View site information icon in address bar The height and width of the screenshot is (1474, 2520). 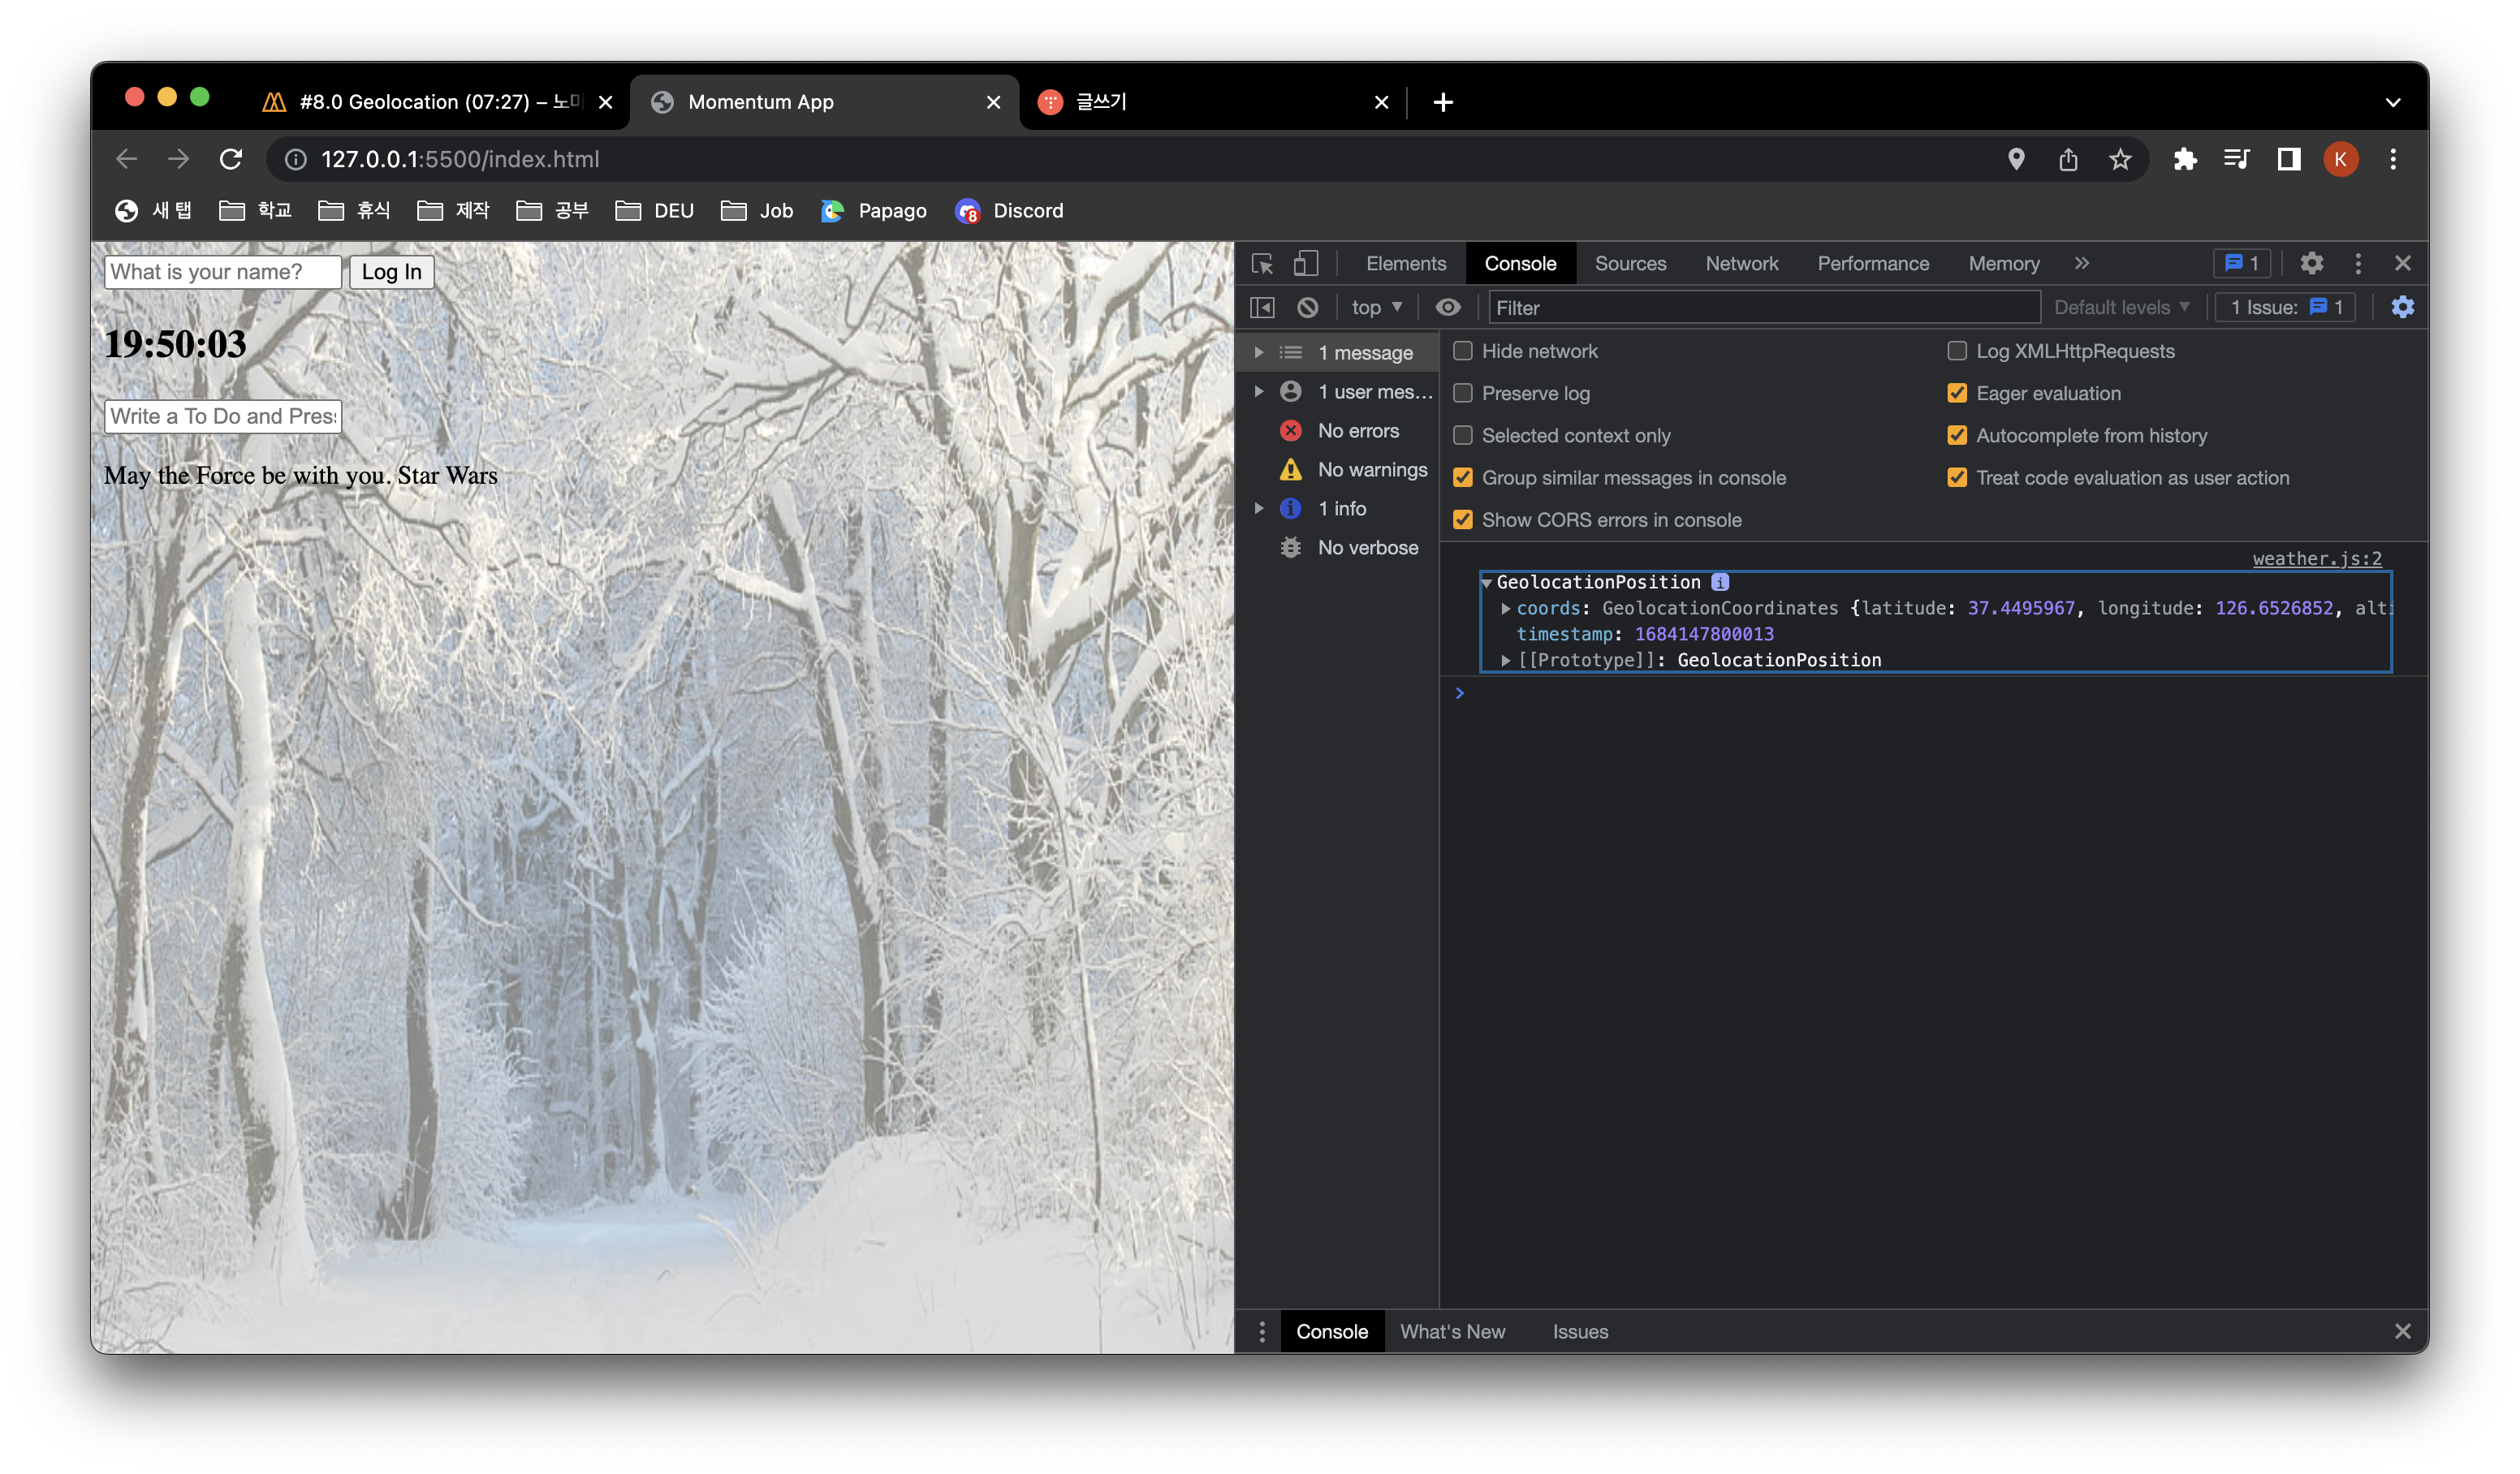[296, 159]
